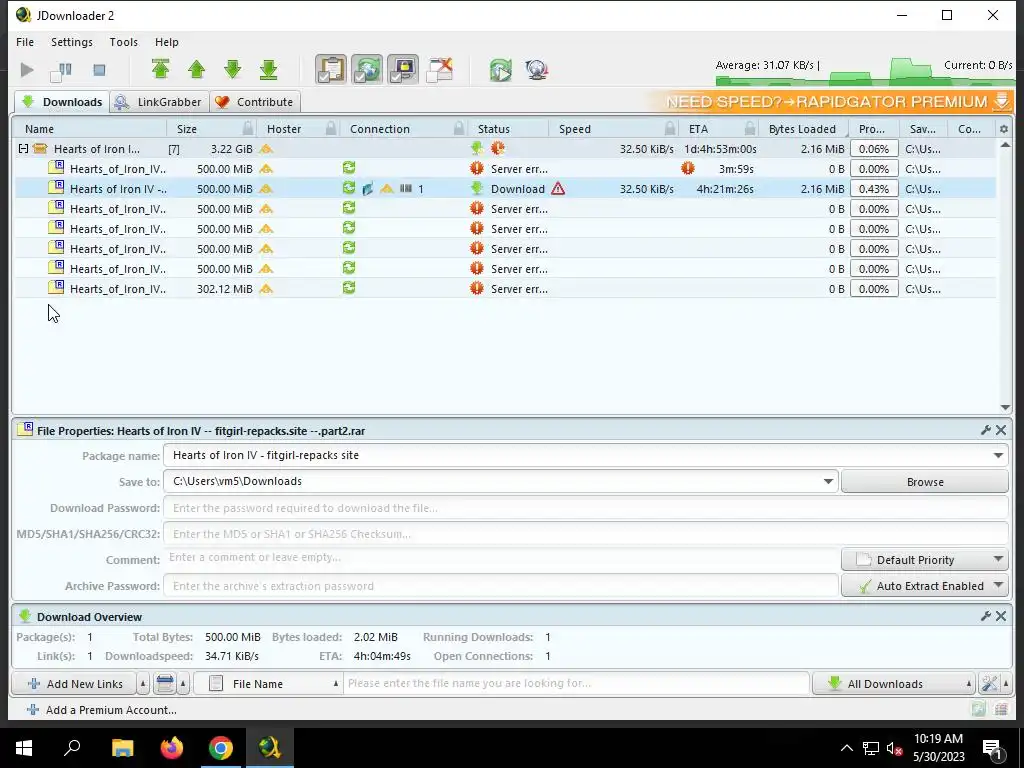Pause downloads using the pause toolbar icon
Viewport: 1024px width, 768px height.
tap(61, 70)
